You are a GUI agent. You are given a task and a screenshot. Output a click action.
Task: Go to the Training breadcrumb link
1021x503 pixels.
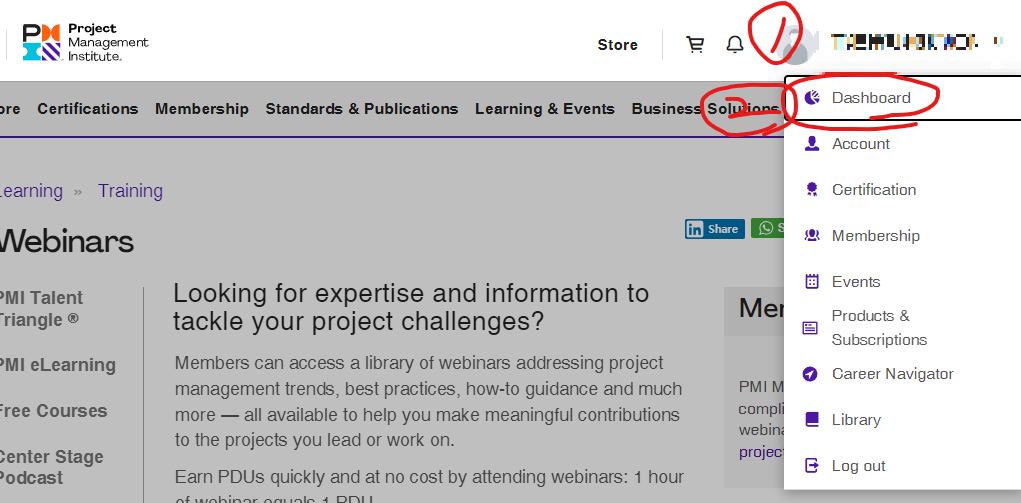(130, 191)
